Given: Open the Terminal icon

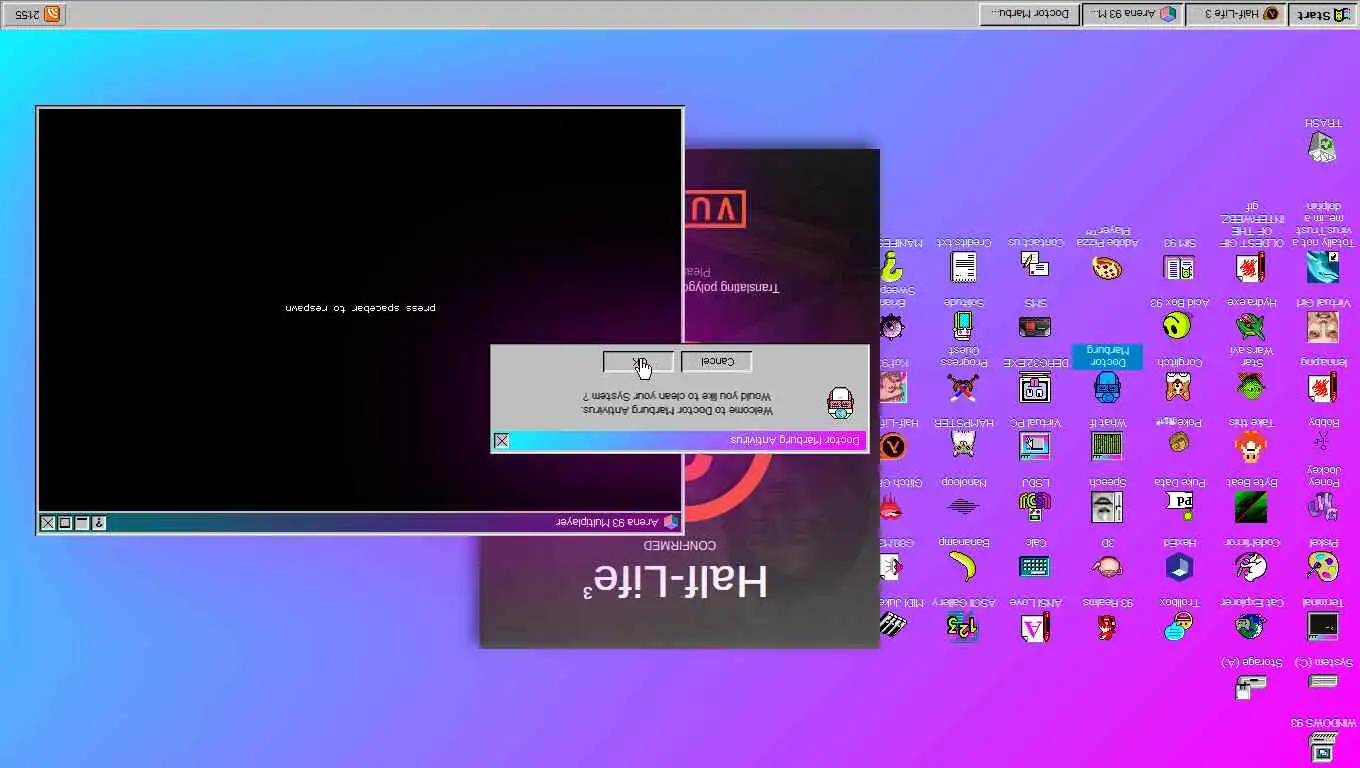Looking at the screenshot, I should click(1323, 626).
